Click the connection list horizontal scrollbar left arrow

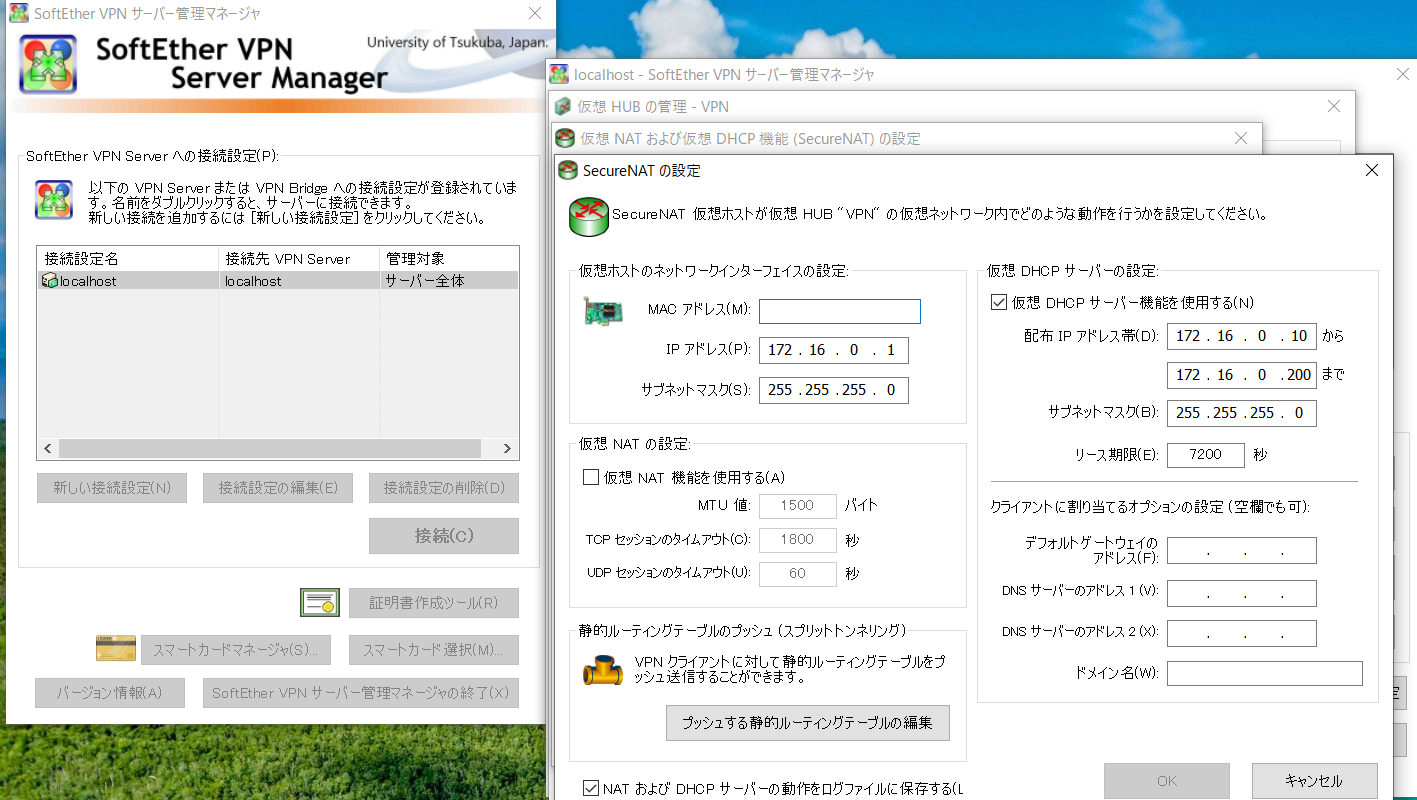pyautogui.click(x=48, y=449)
